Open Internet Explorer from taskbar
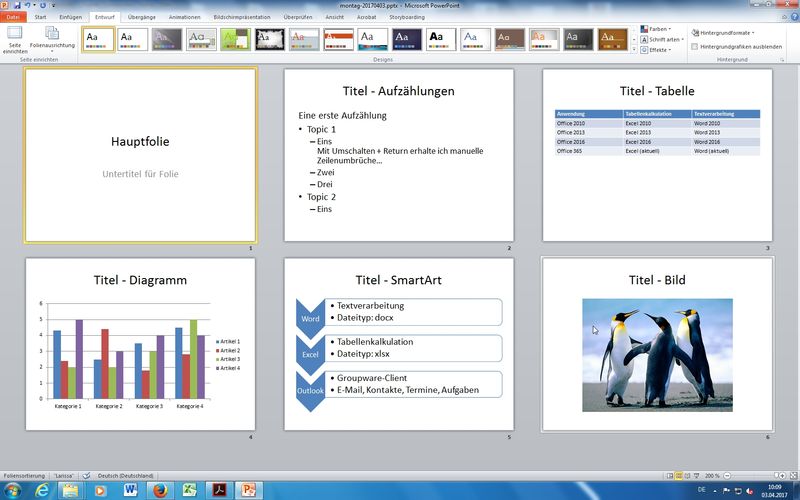 [42, 491]
